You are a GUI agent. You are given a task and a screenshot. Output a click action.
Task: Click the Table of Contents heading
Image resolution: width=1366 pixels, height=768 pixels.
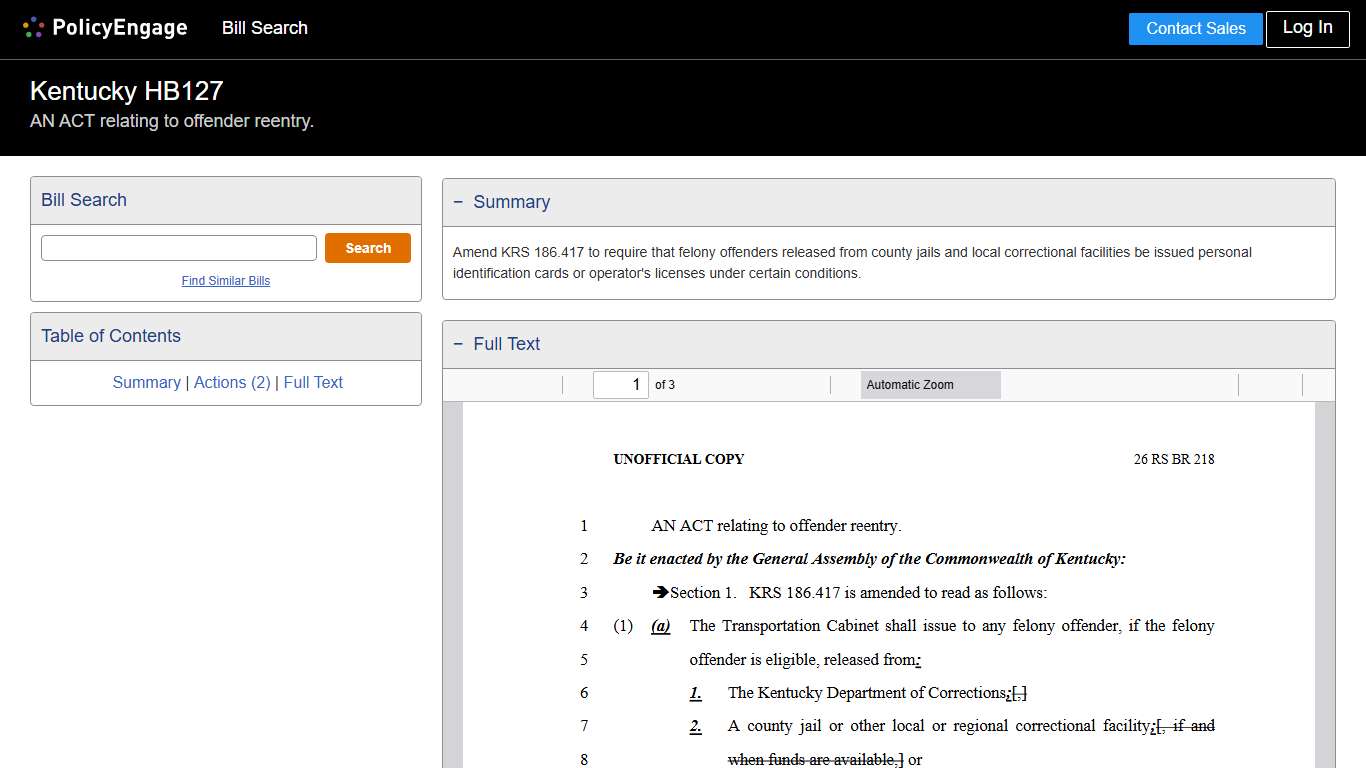coord(111,336)
